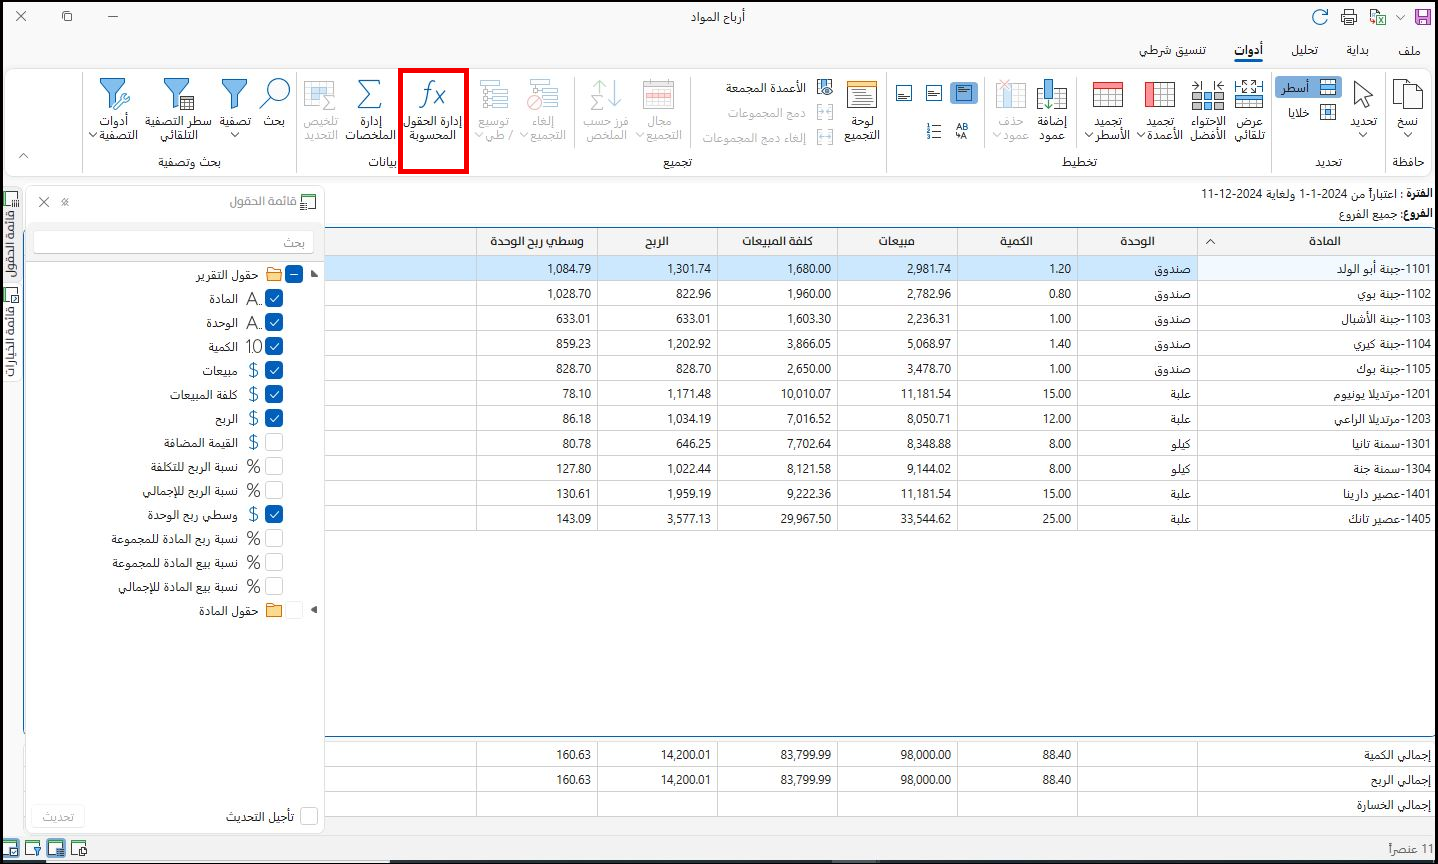Click the كلفة المبيعات column header

click(777, 241)
